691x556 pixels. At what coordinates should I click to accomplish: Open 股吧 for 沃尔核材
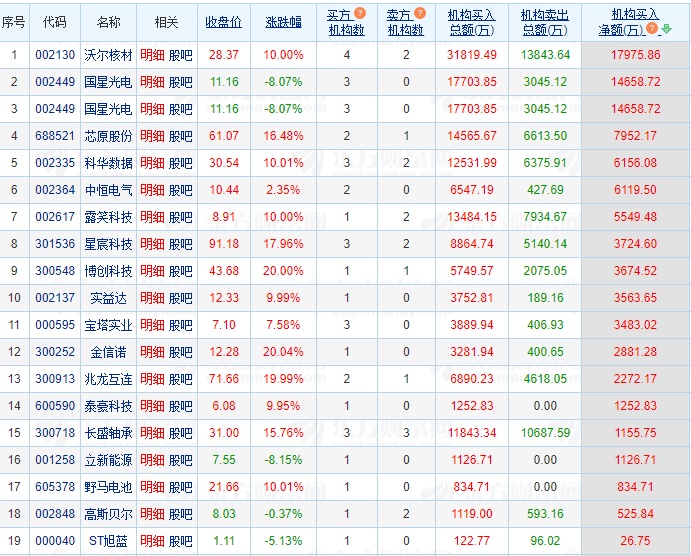[181, 55]
